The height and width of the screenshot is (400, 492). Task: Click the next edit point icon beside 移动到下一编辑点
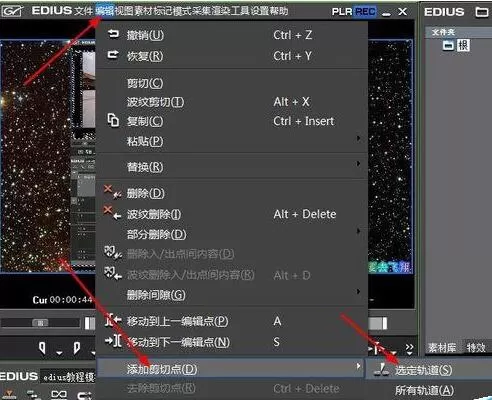click(x=113, y=341)
